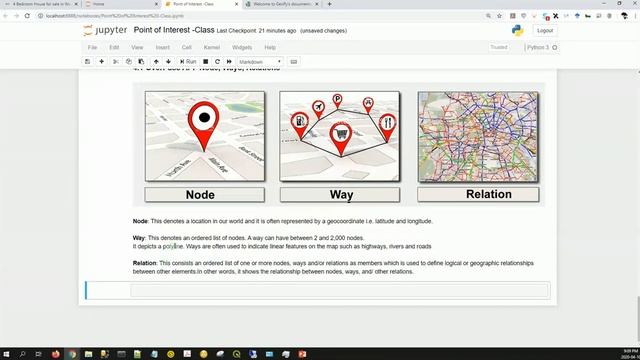Screen dimensions: 640x360
Task: Paste cells below toolbar icon
Action: click(141, 62)
